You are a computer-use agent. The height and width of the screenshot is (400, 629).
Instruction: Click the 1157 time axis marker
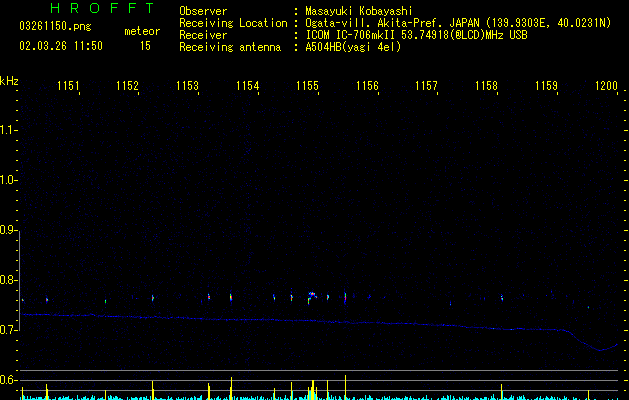click(x=426, y=86)
